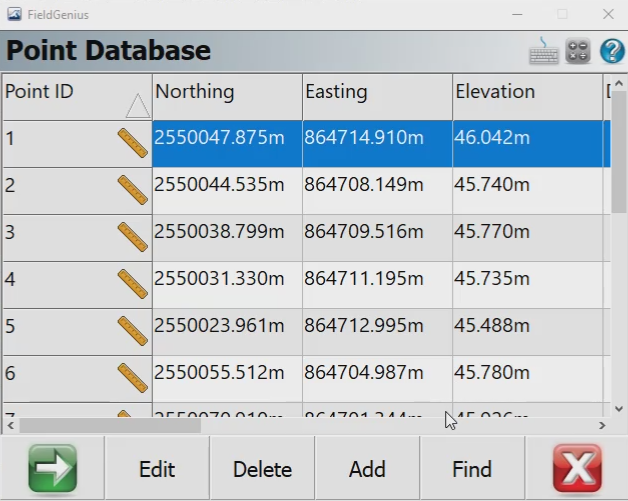Open the calculator/options icon in header
This screenshot has width=628, height=501.
(578, 51)
